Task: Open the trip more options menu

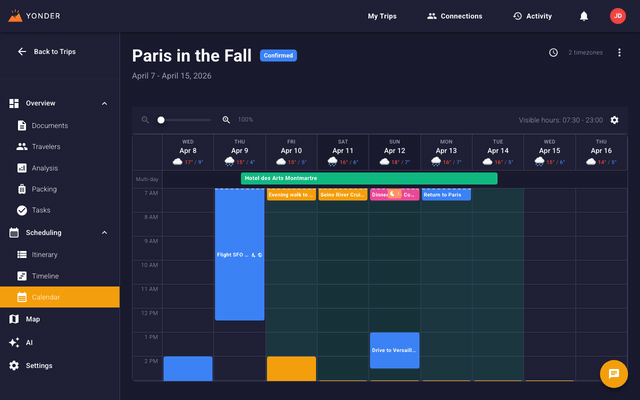Action: tap(619, 52)
